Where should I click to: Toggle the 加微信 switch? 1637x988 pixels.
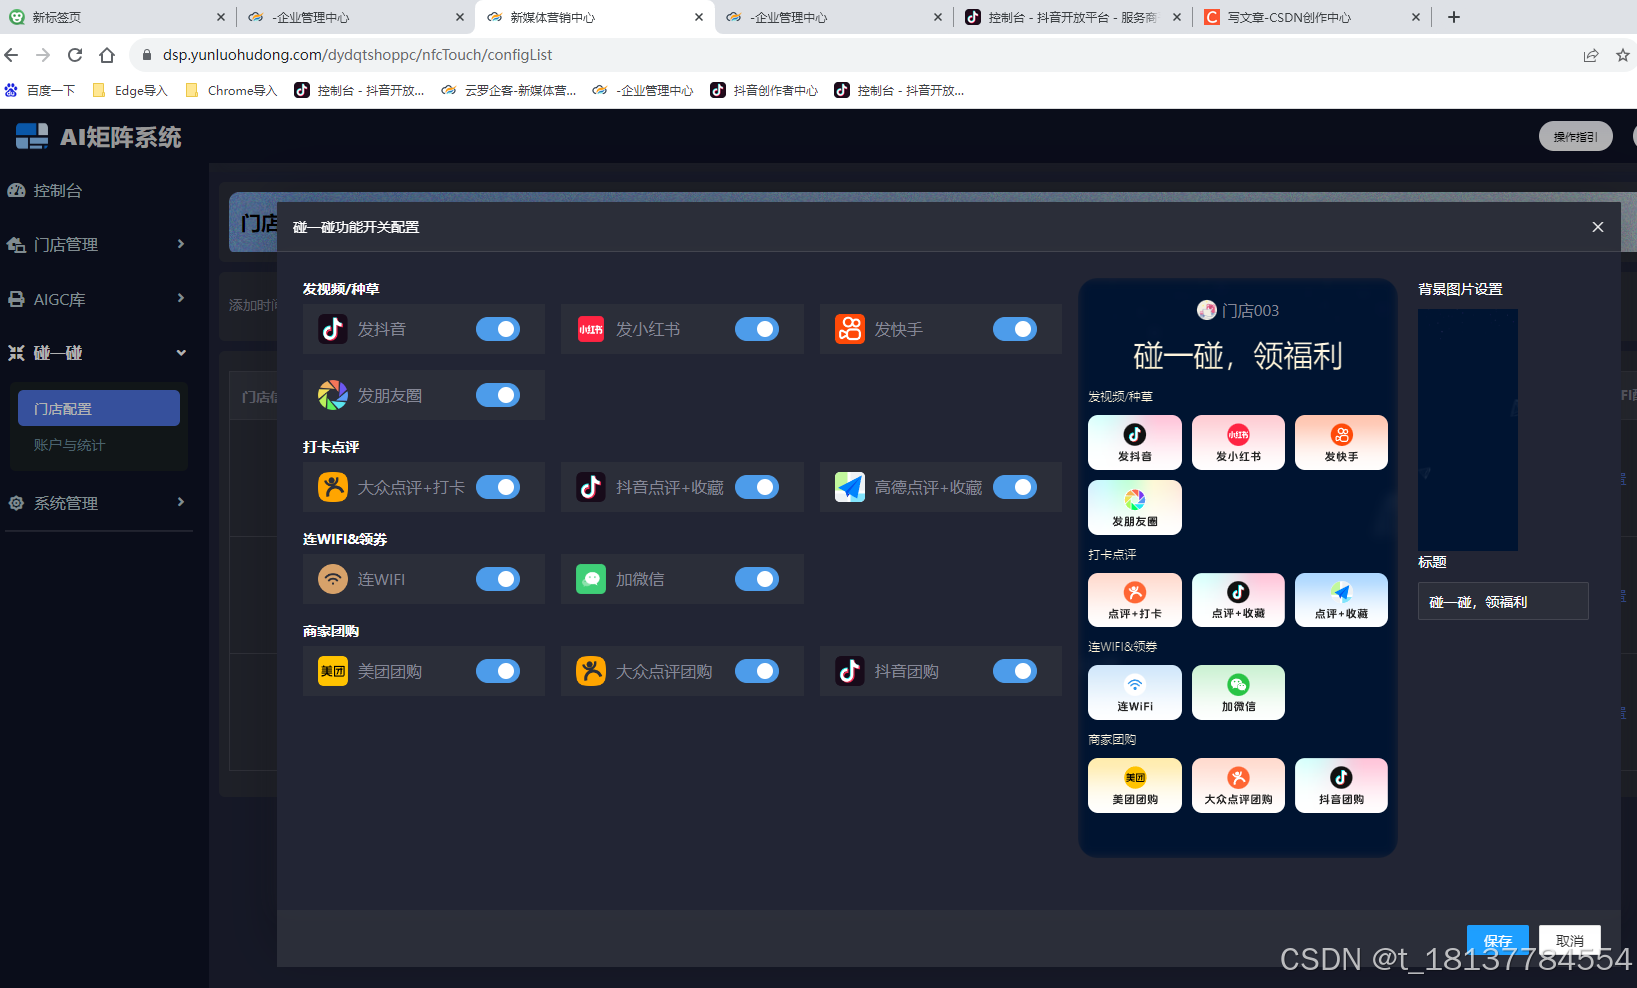[757, 579]
